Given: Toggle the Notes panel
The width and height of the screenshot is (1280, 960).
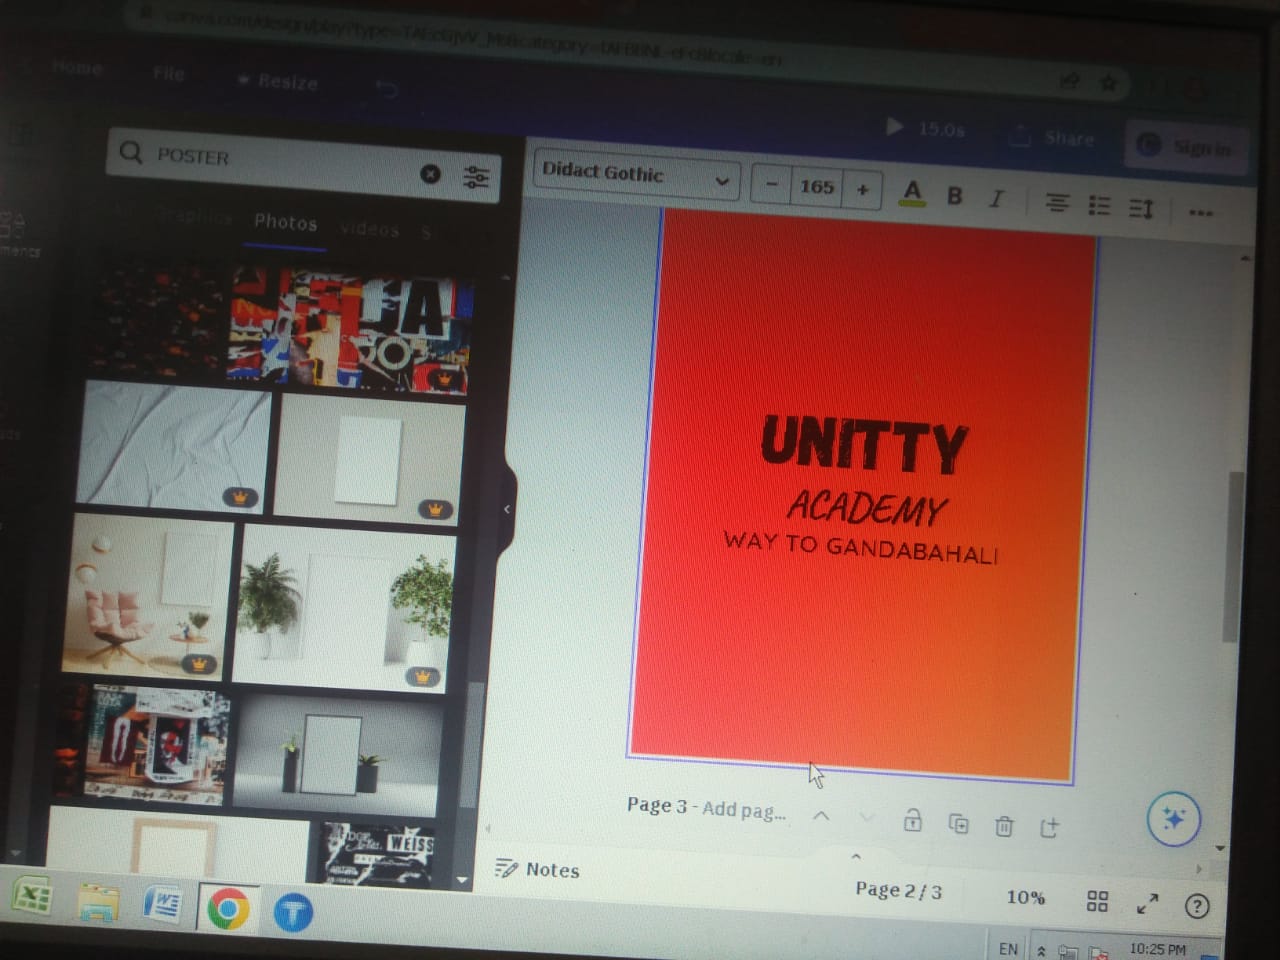Looking at the screenshot, I should tap(538, 869).
